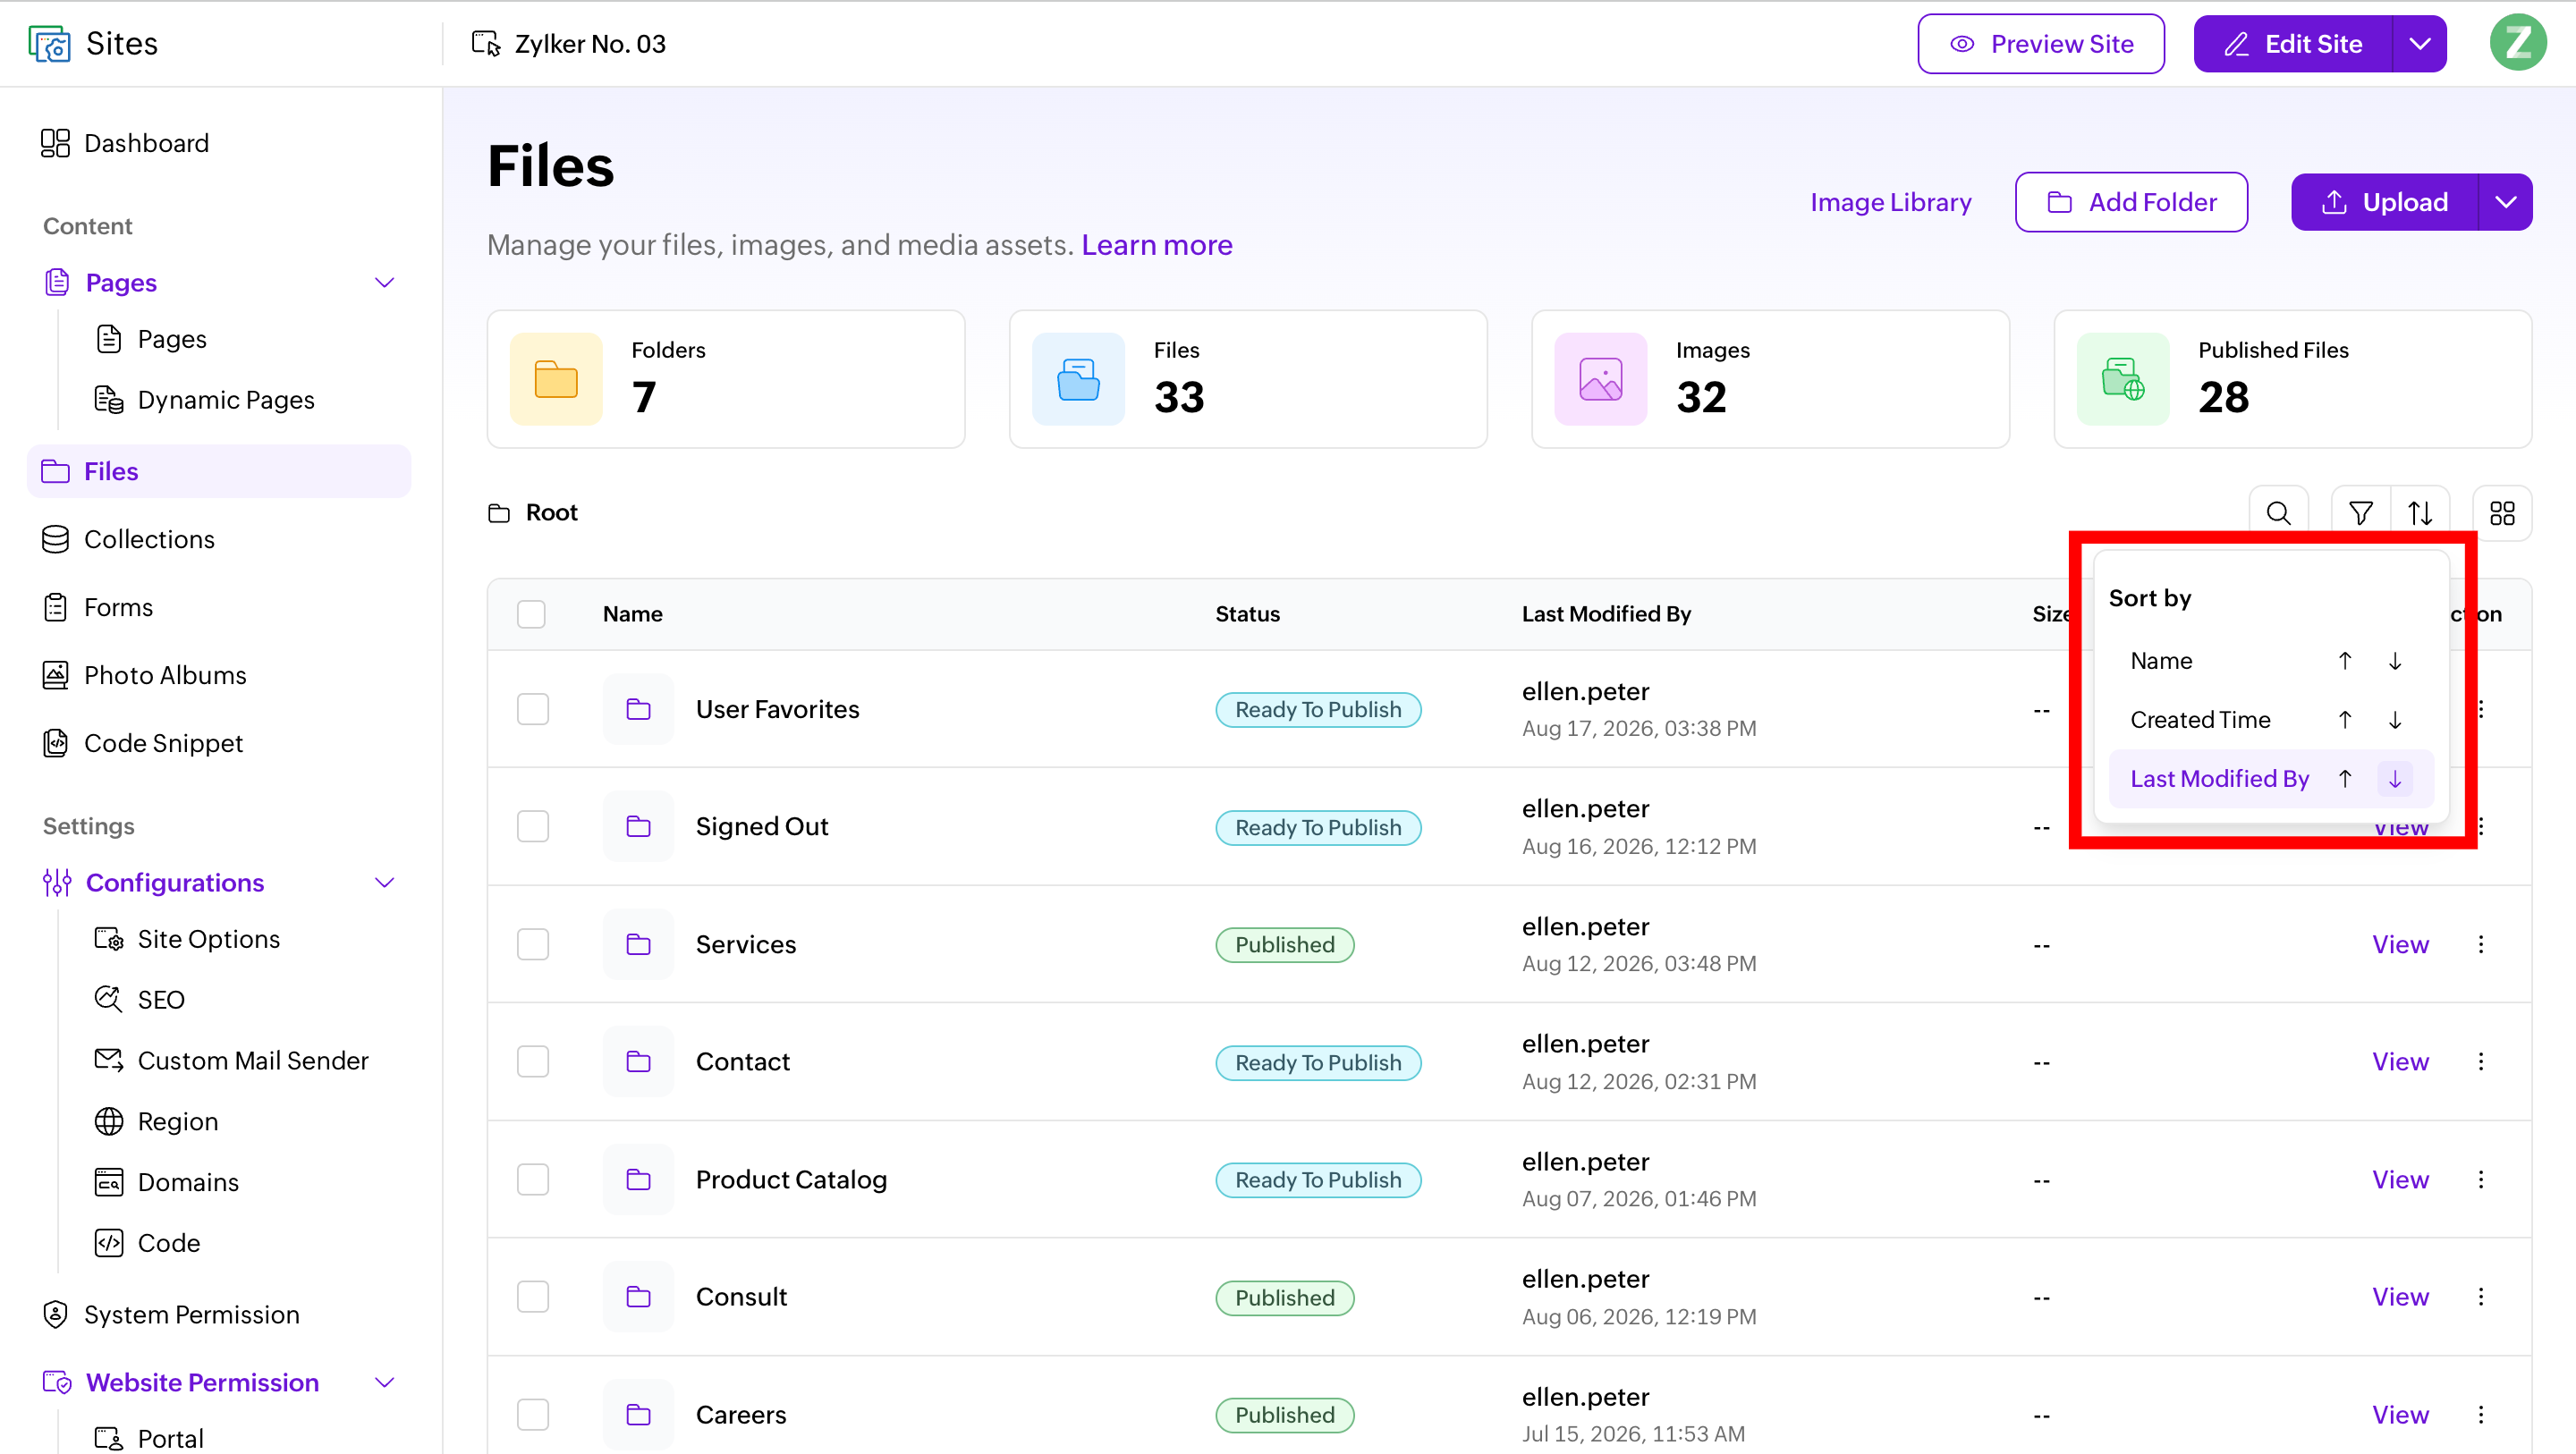Open more options for Services row
This screenshot has height=1454, width=2576.
click(2481, 944)
